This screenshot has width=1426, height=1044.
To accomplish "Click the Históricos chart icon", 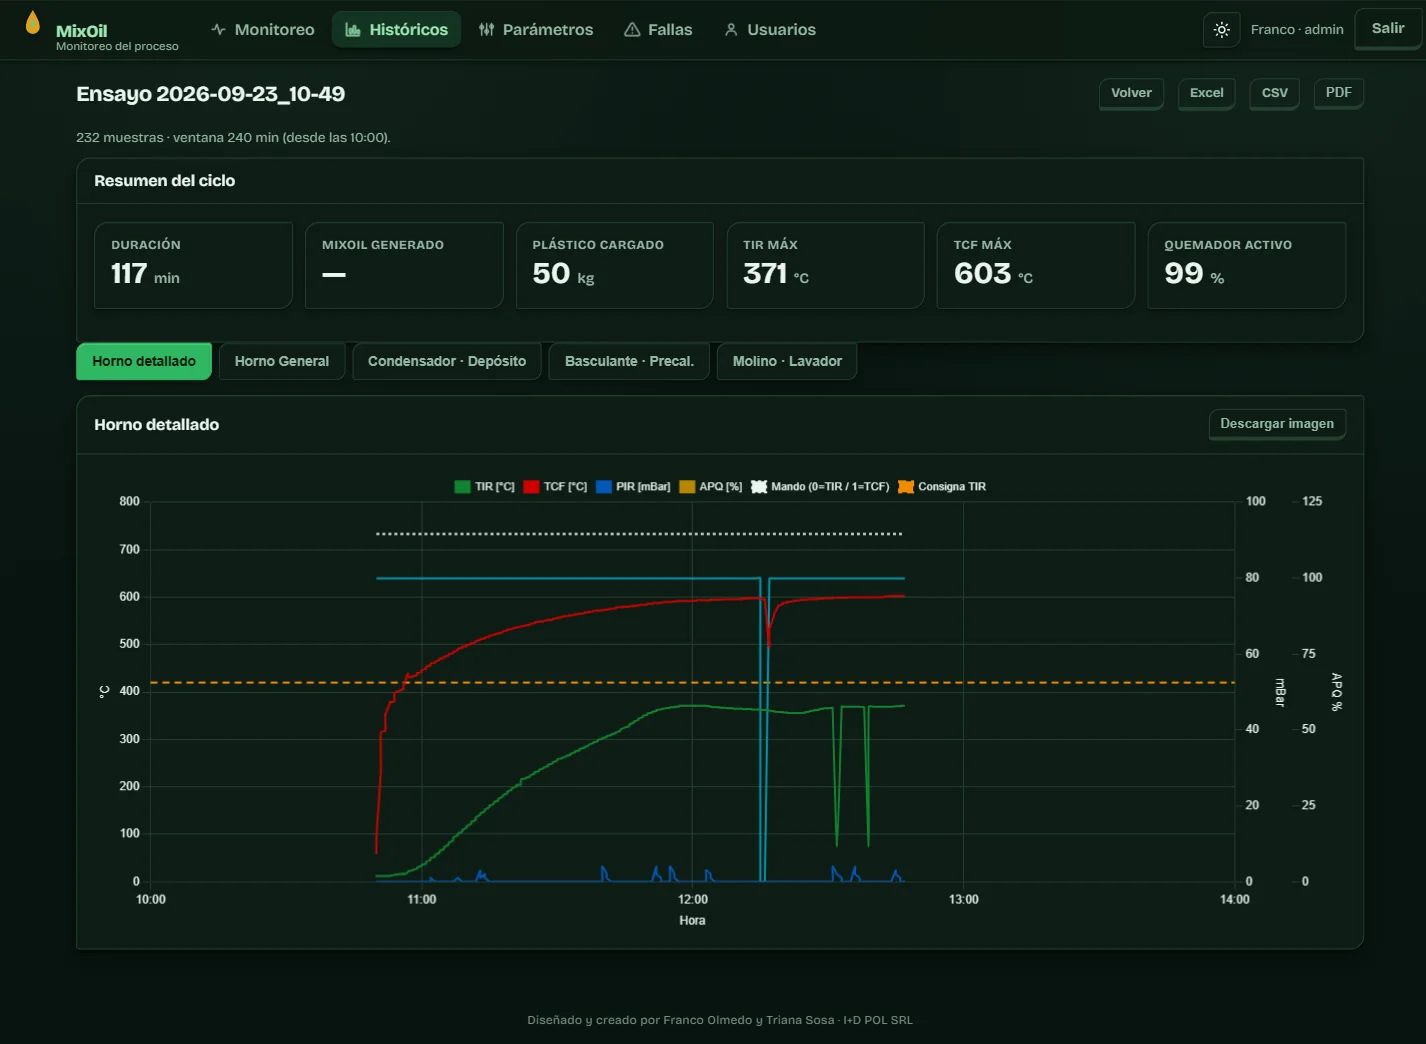I will click(353, 30).
